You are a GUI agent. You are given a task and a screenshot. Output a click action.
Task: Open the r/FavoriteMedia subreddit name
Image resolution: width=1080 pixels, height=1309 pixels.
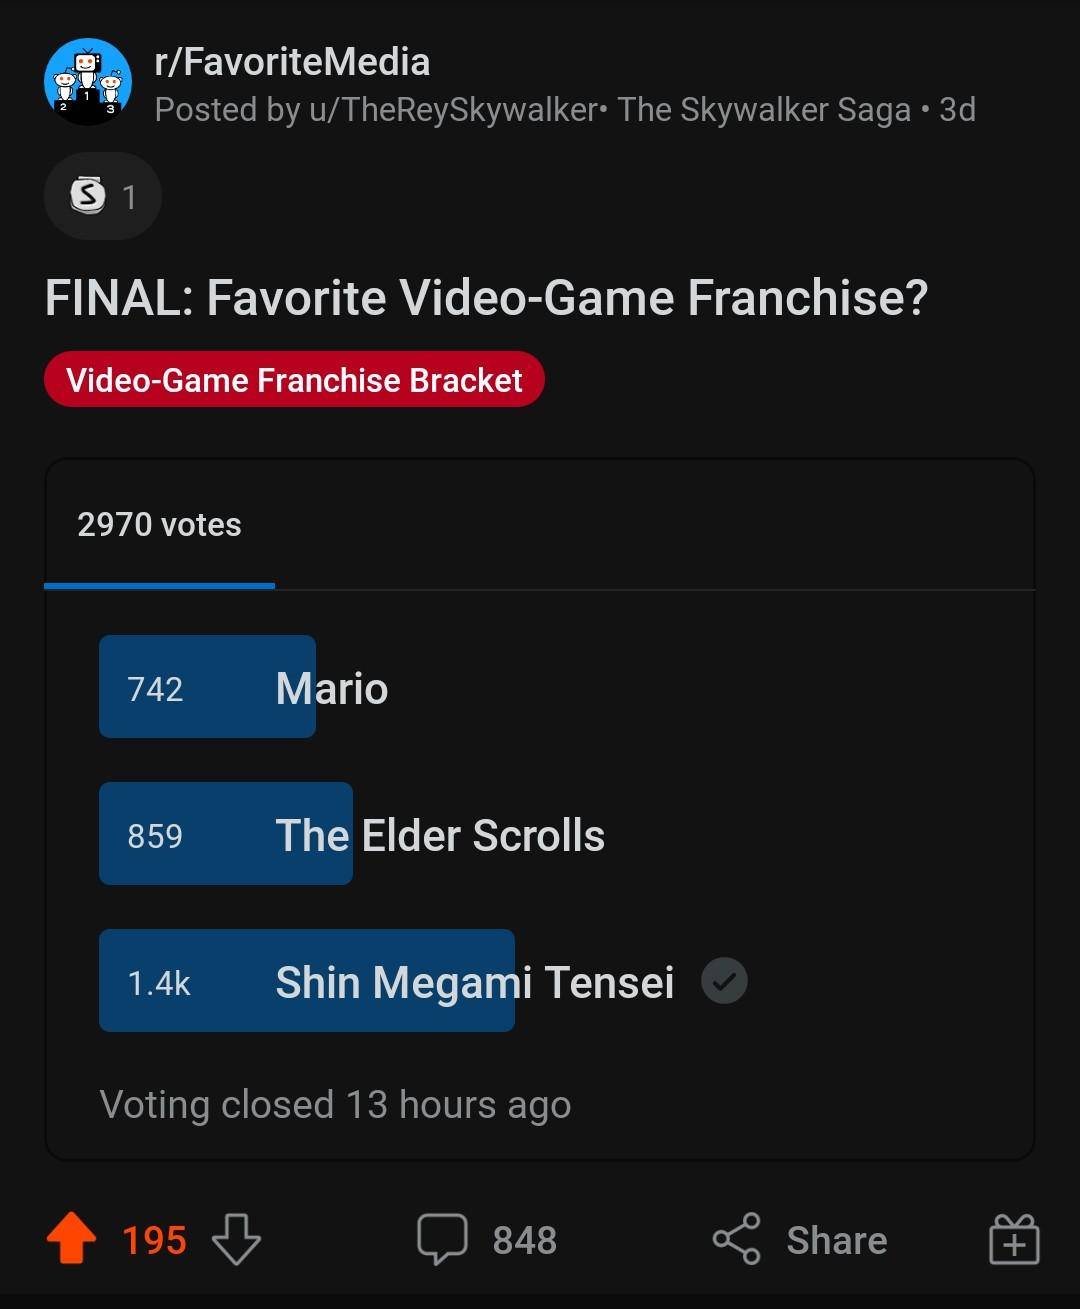coord(291,62)
